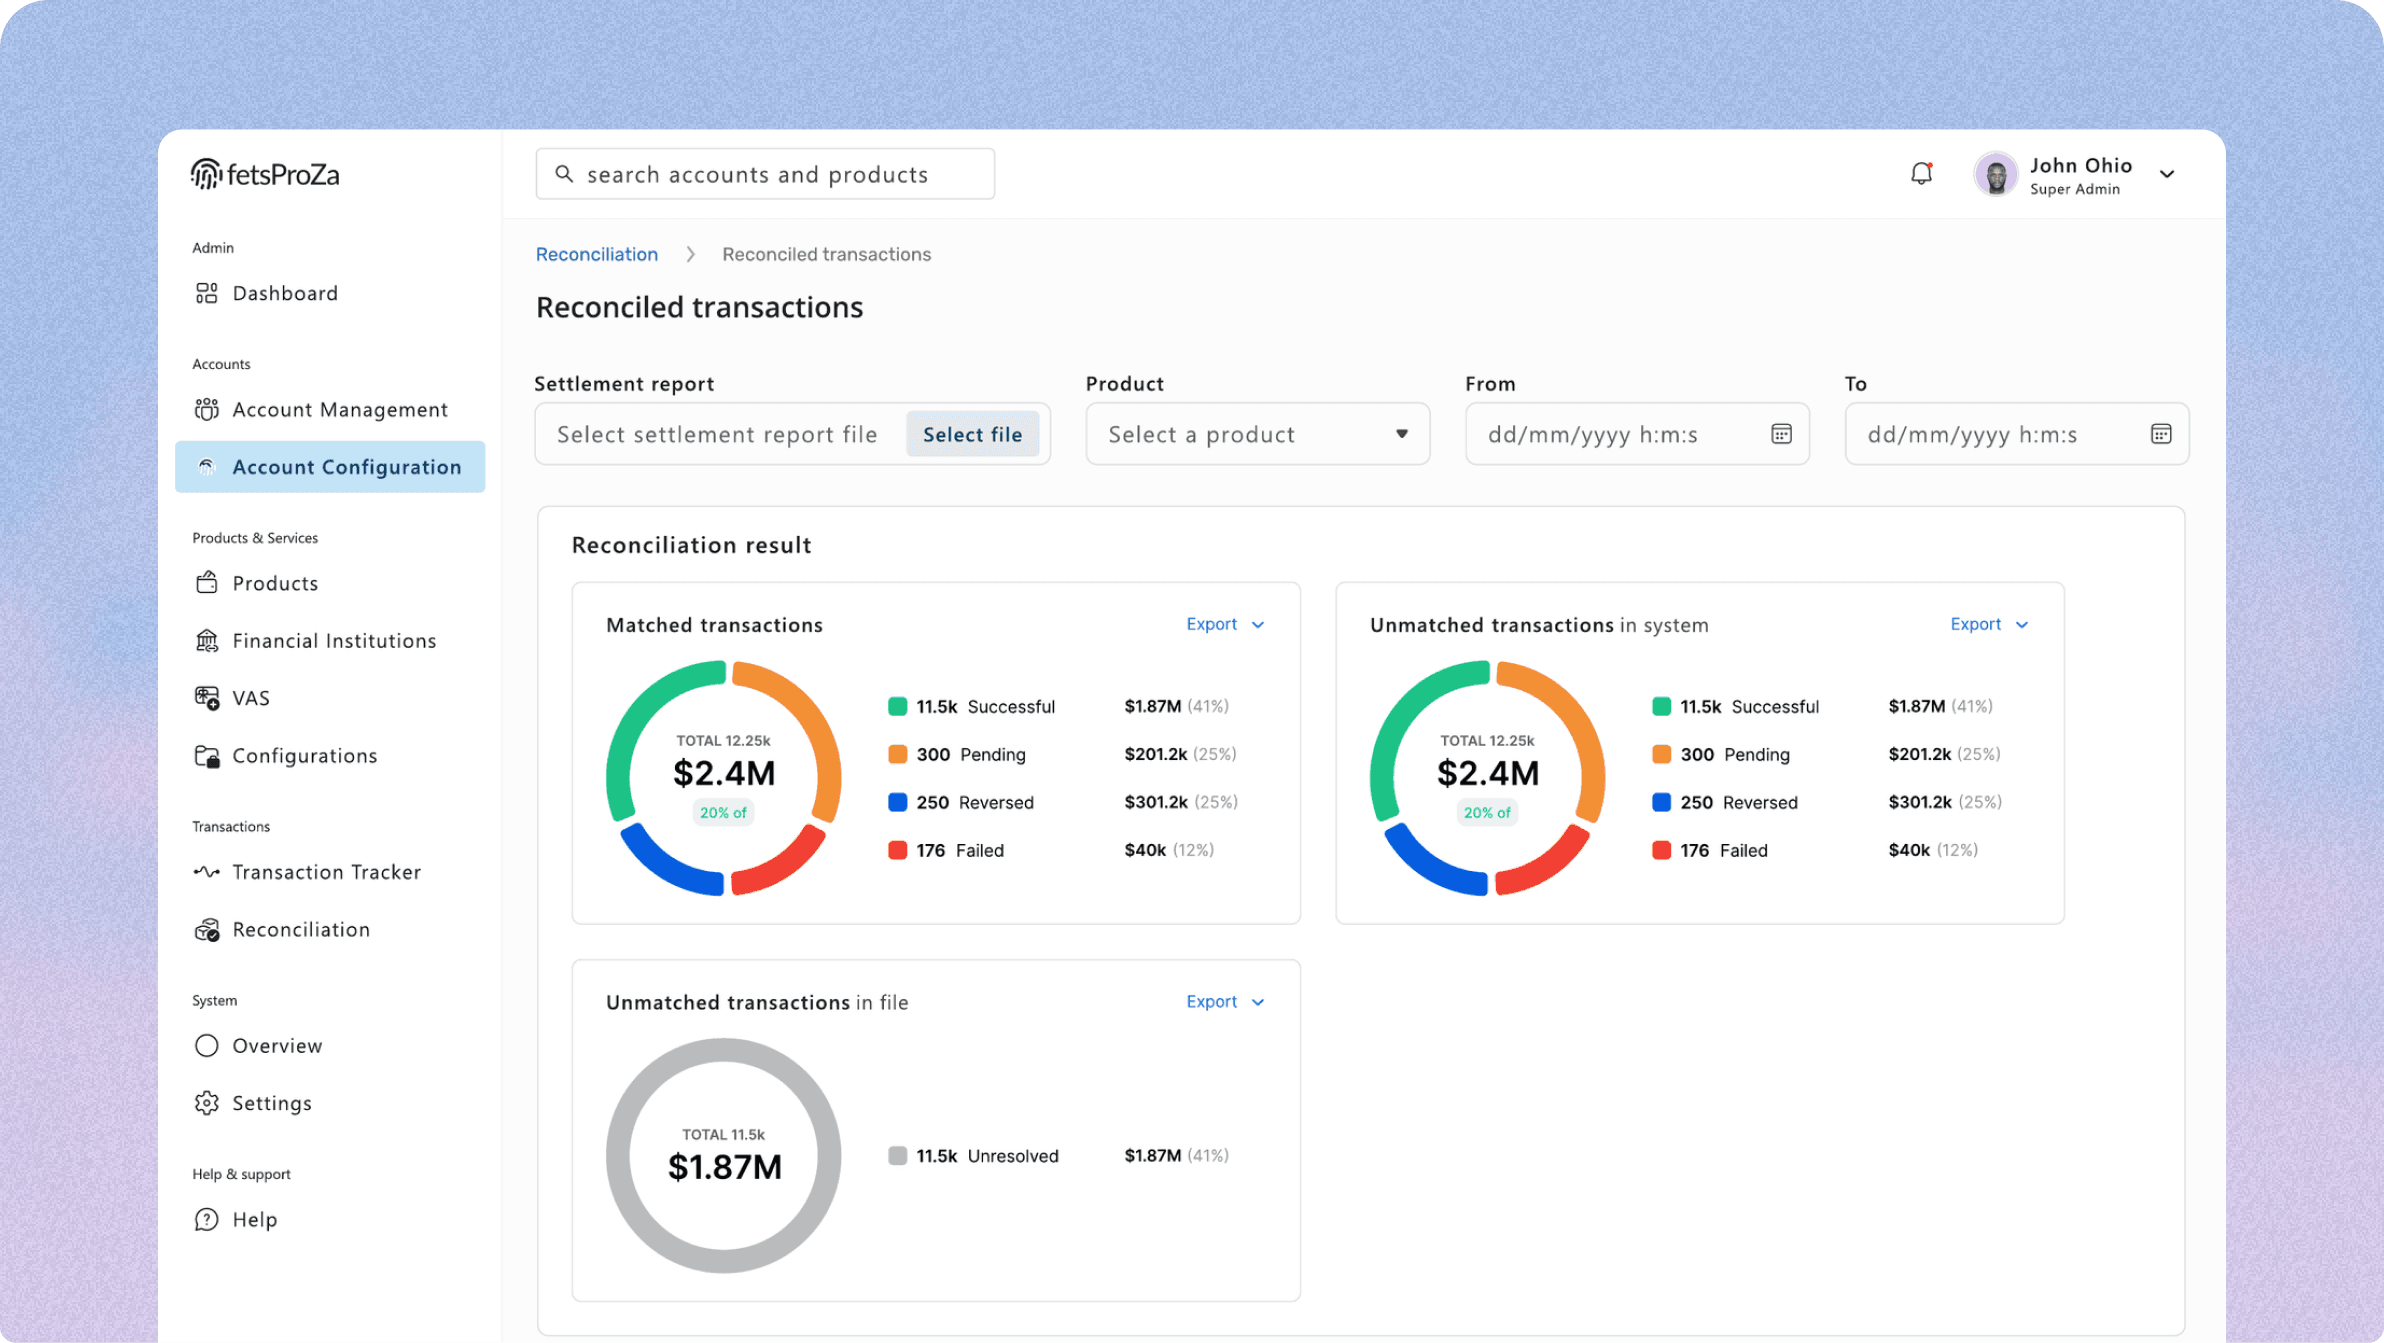Click blue Reversed swatch in Matched transactions

click(x=897, y=802)
